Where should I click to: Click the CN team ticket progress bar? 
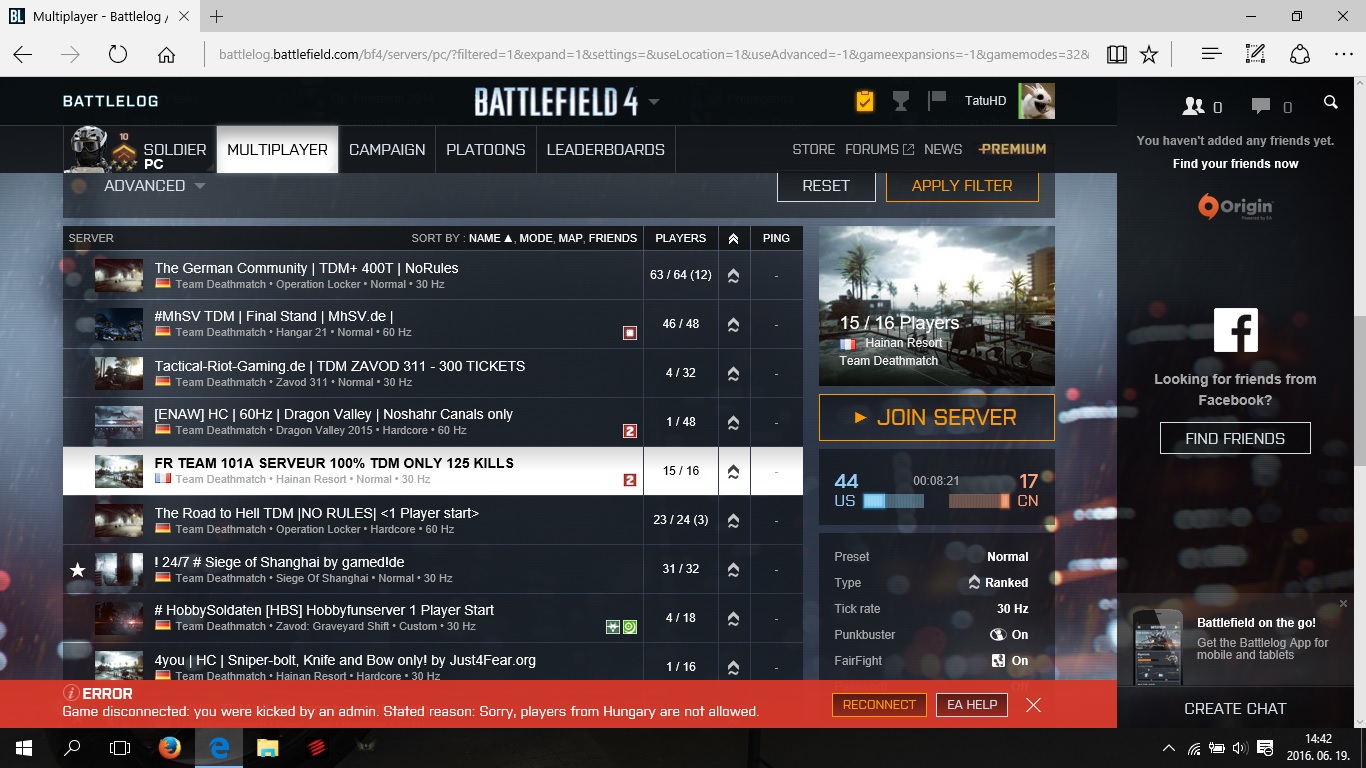[x=979, y=500]
